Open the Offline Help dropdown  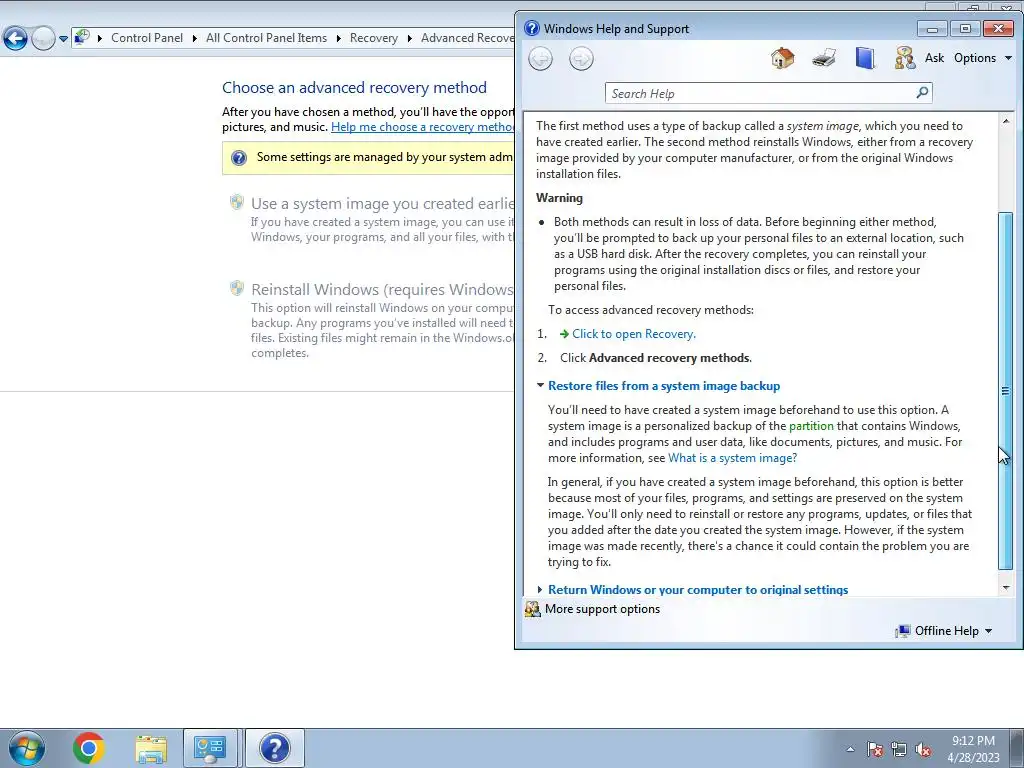point(953,631)
